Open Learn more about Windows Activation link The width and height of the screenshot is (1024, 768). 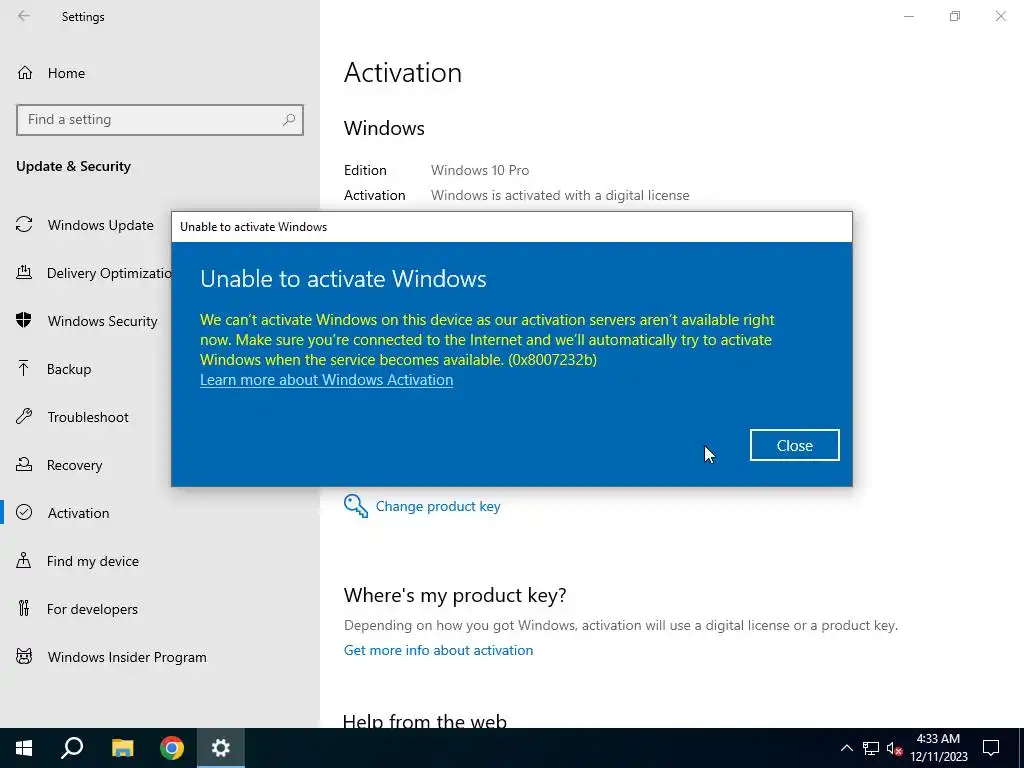point(327,380)
